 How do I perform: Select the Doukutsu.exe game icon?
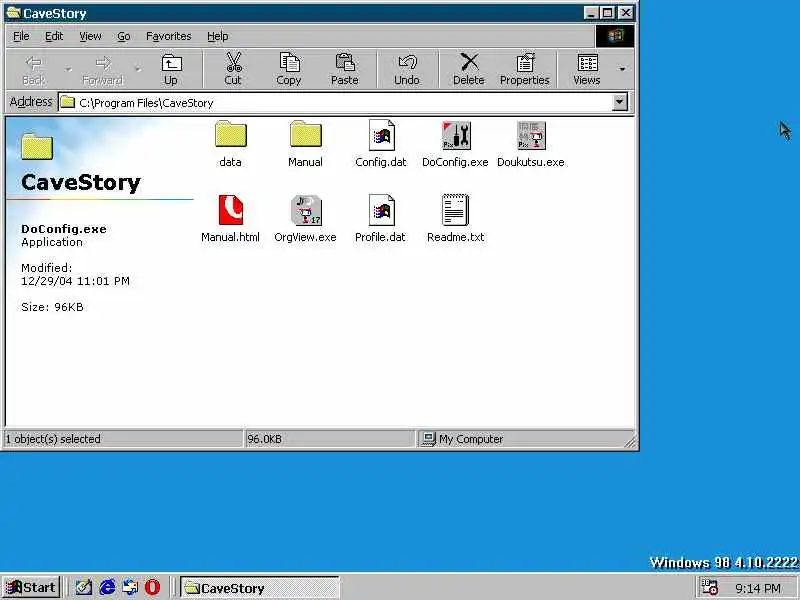531,135
